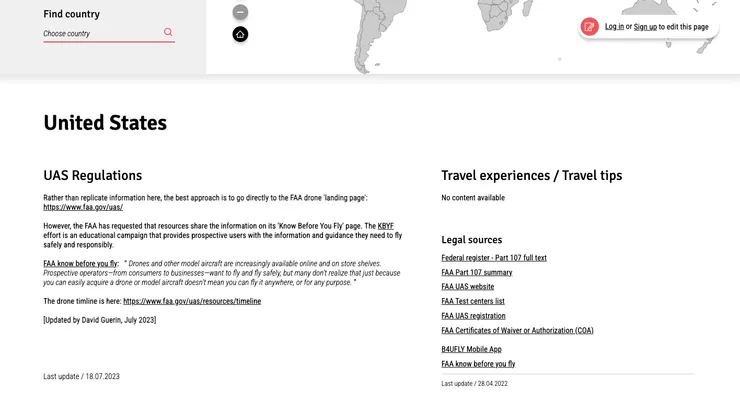This screenshot has width=740, height=409.
Task: Go to FAA UAS registration
Action: tap(473, 316)
